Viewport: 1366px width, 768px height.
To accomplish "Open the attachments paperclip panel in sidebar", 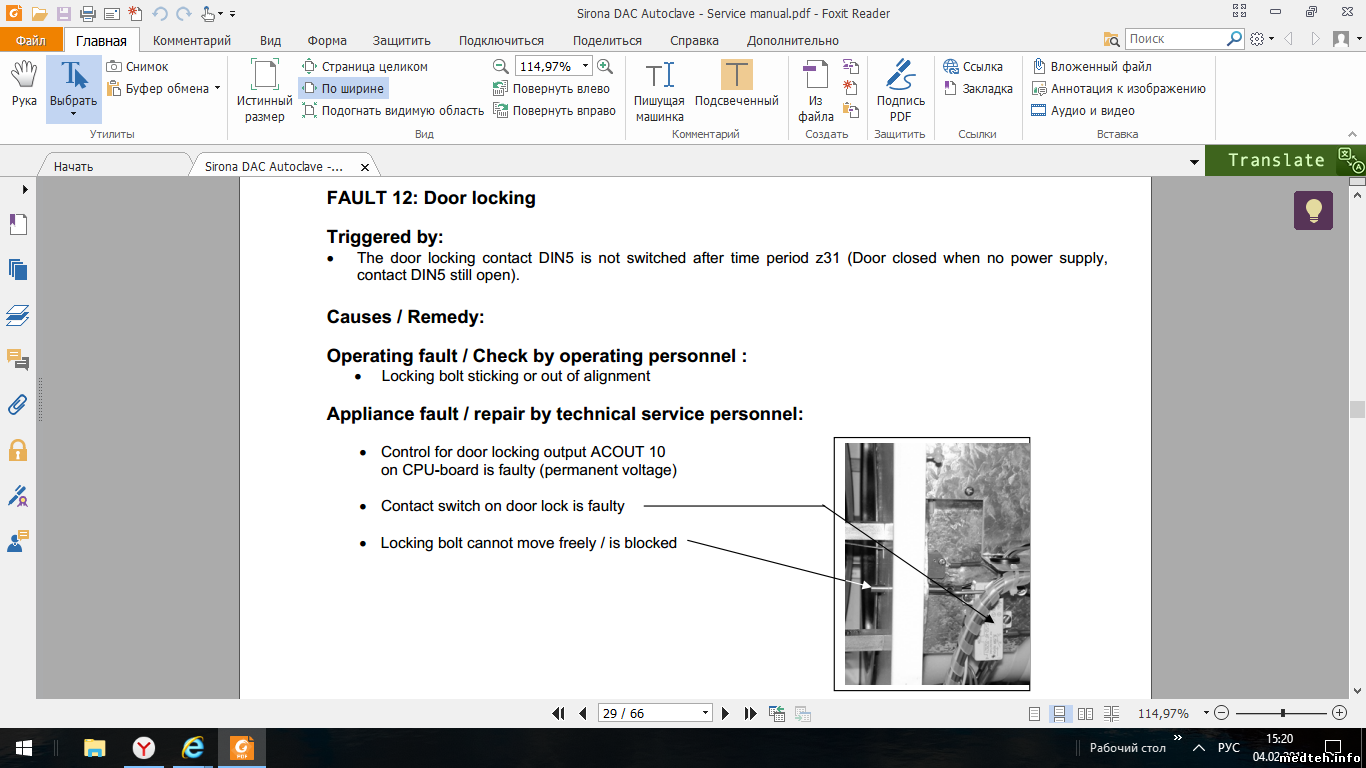I will [x=17, y=405].
